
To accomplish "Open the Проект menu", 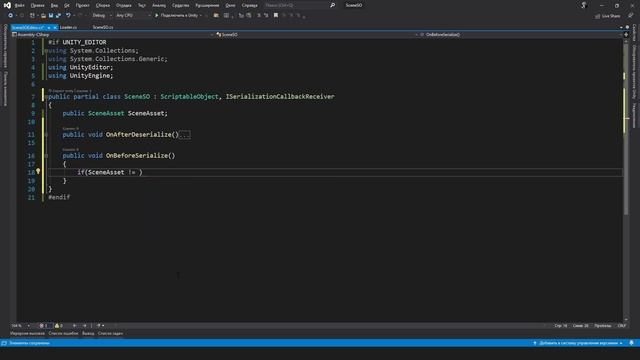I will point(82,6).
